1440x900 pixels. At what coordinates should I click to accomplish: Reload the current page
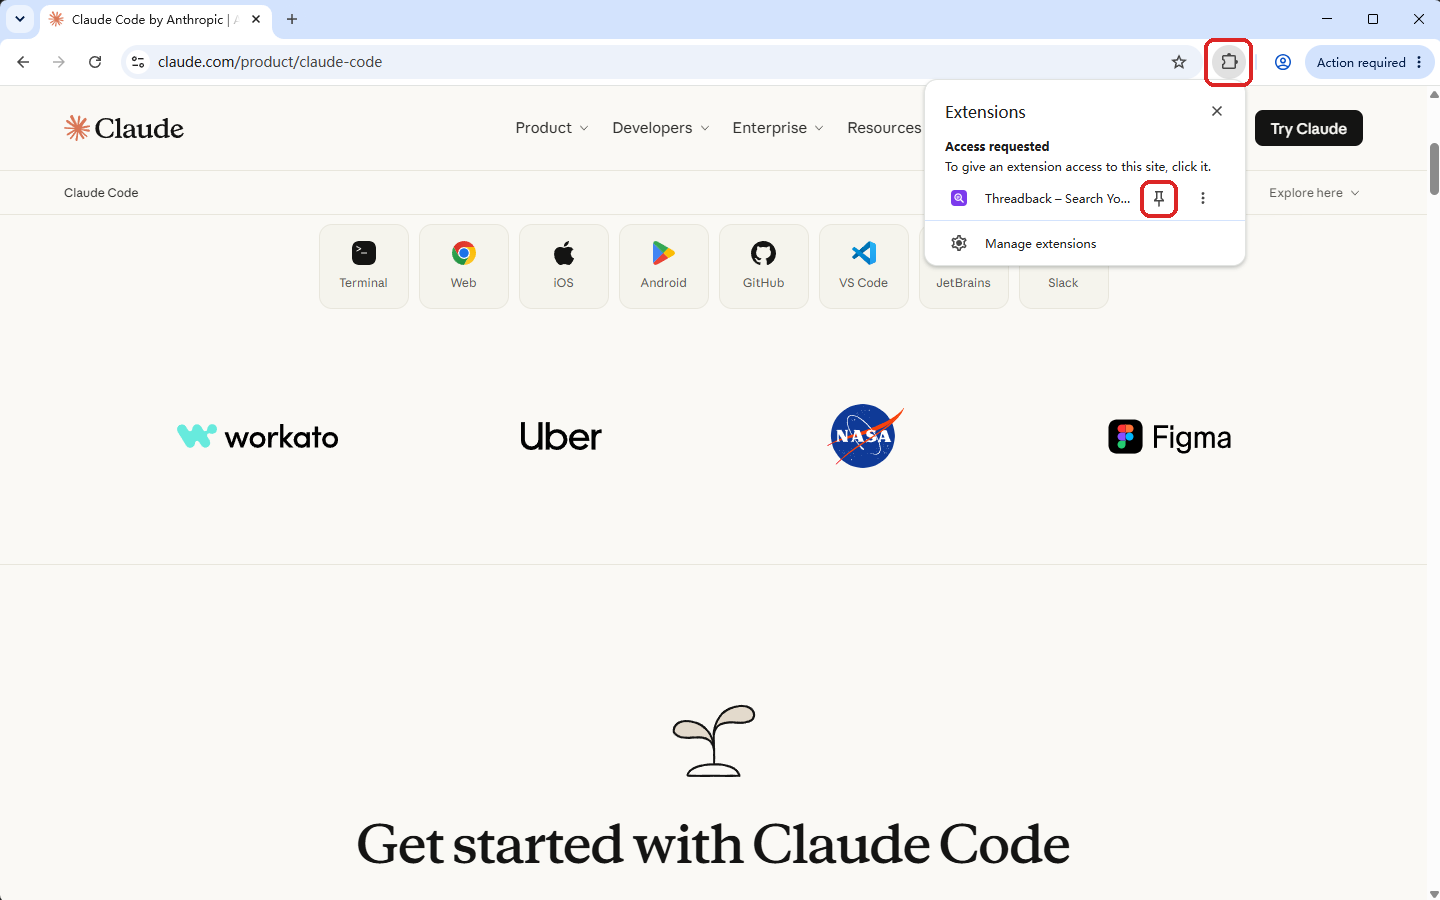point(95,62)
